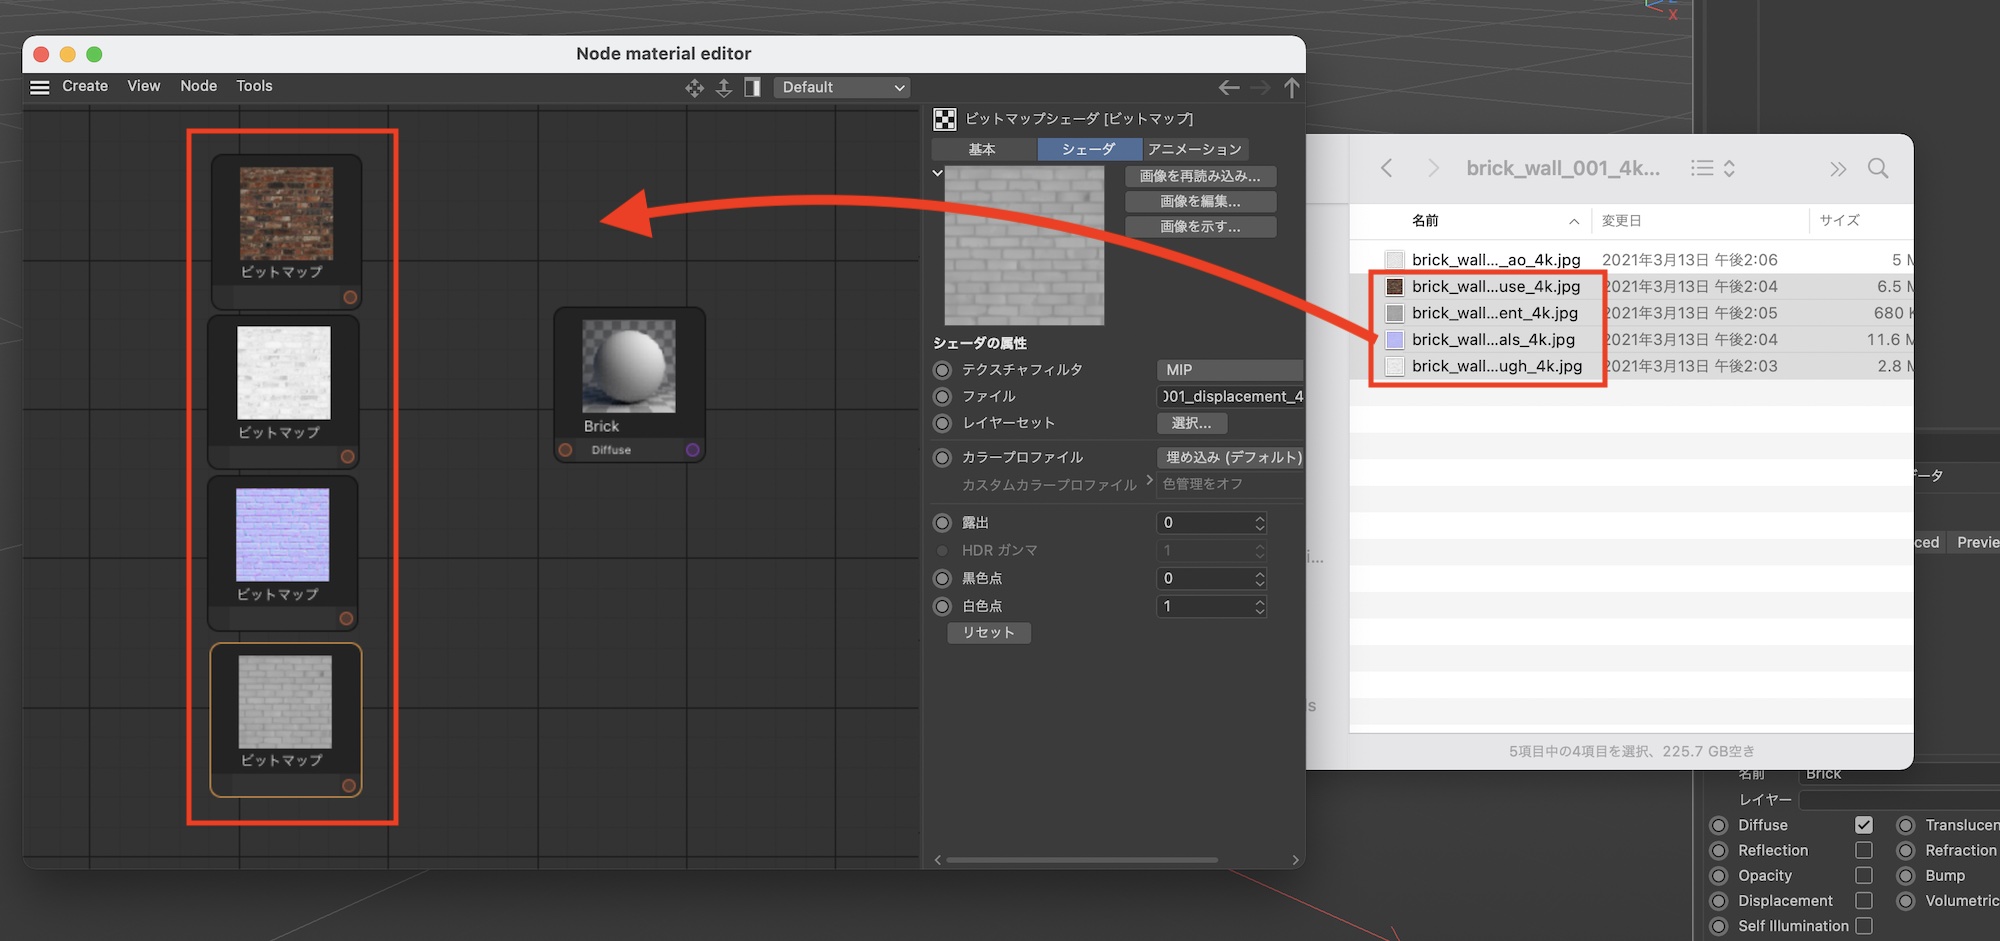Click the up arrow navigation icon
Screen dimensions: 2000x941
point(1292,88)
